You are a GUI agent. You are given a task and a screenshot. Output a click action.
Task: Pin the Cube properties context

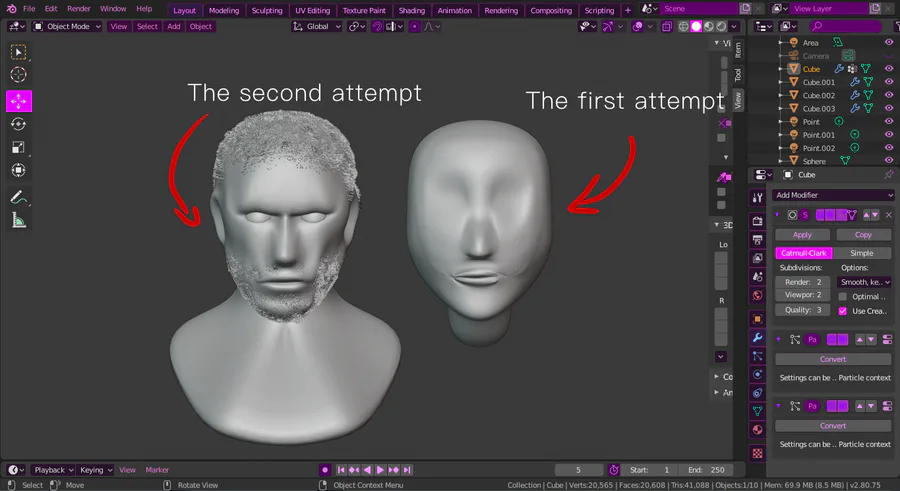(x=889, y=175)
